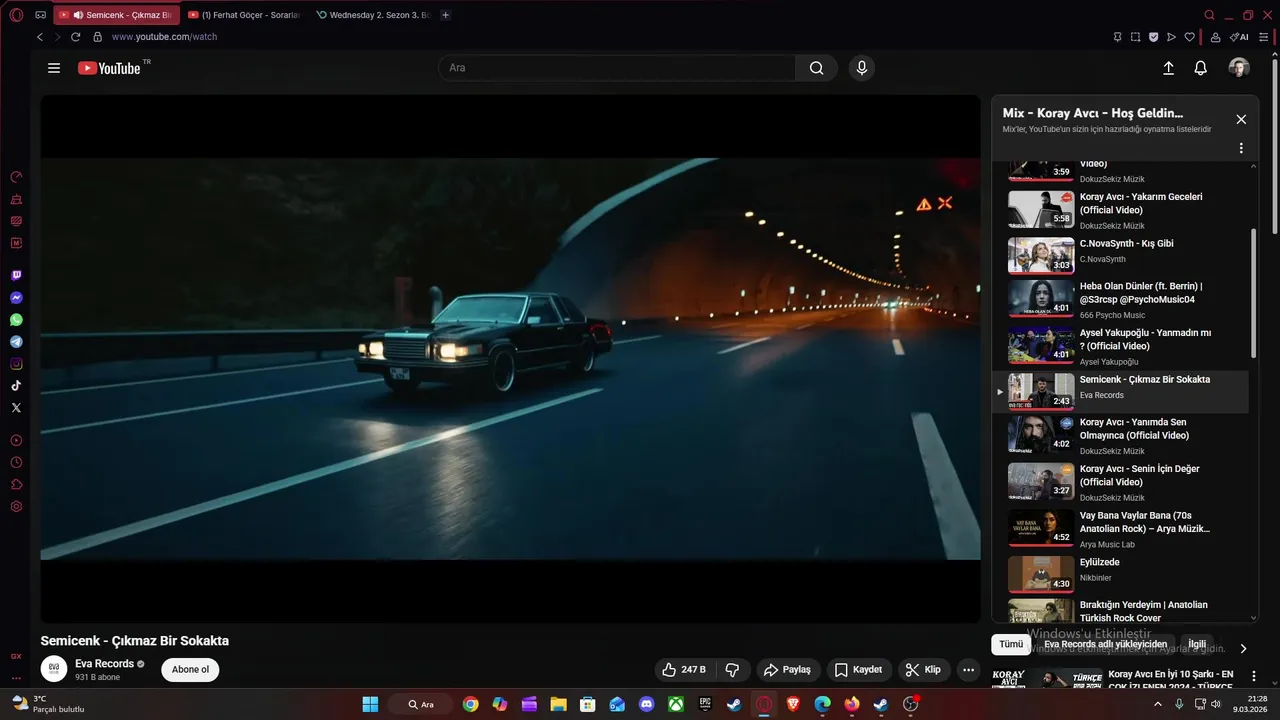Open sidebar settings gear icon

pos(16,506)
